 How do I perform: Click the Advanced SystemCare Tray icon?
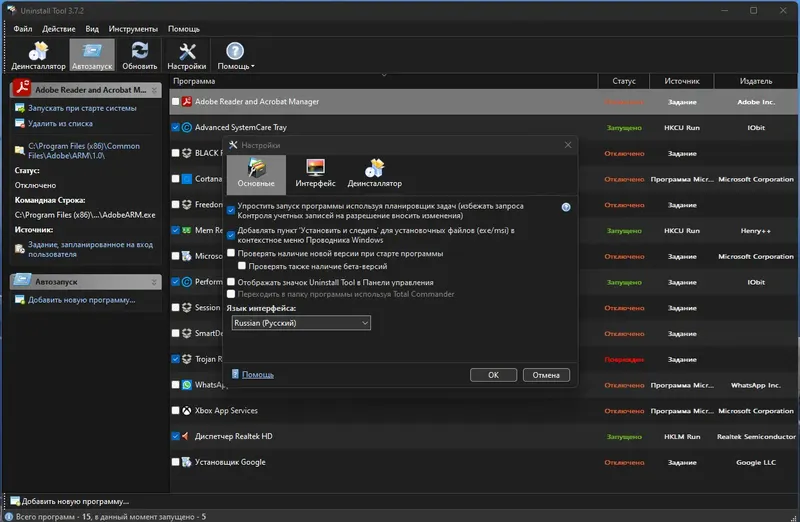187,127
